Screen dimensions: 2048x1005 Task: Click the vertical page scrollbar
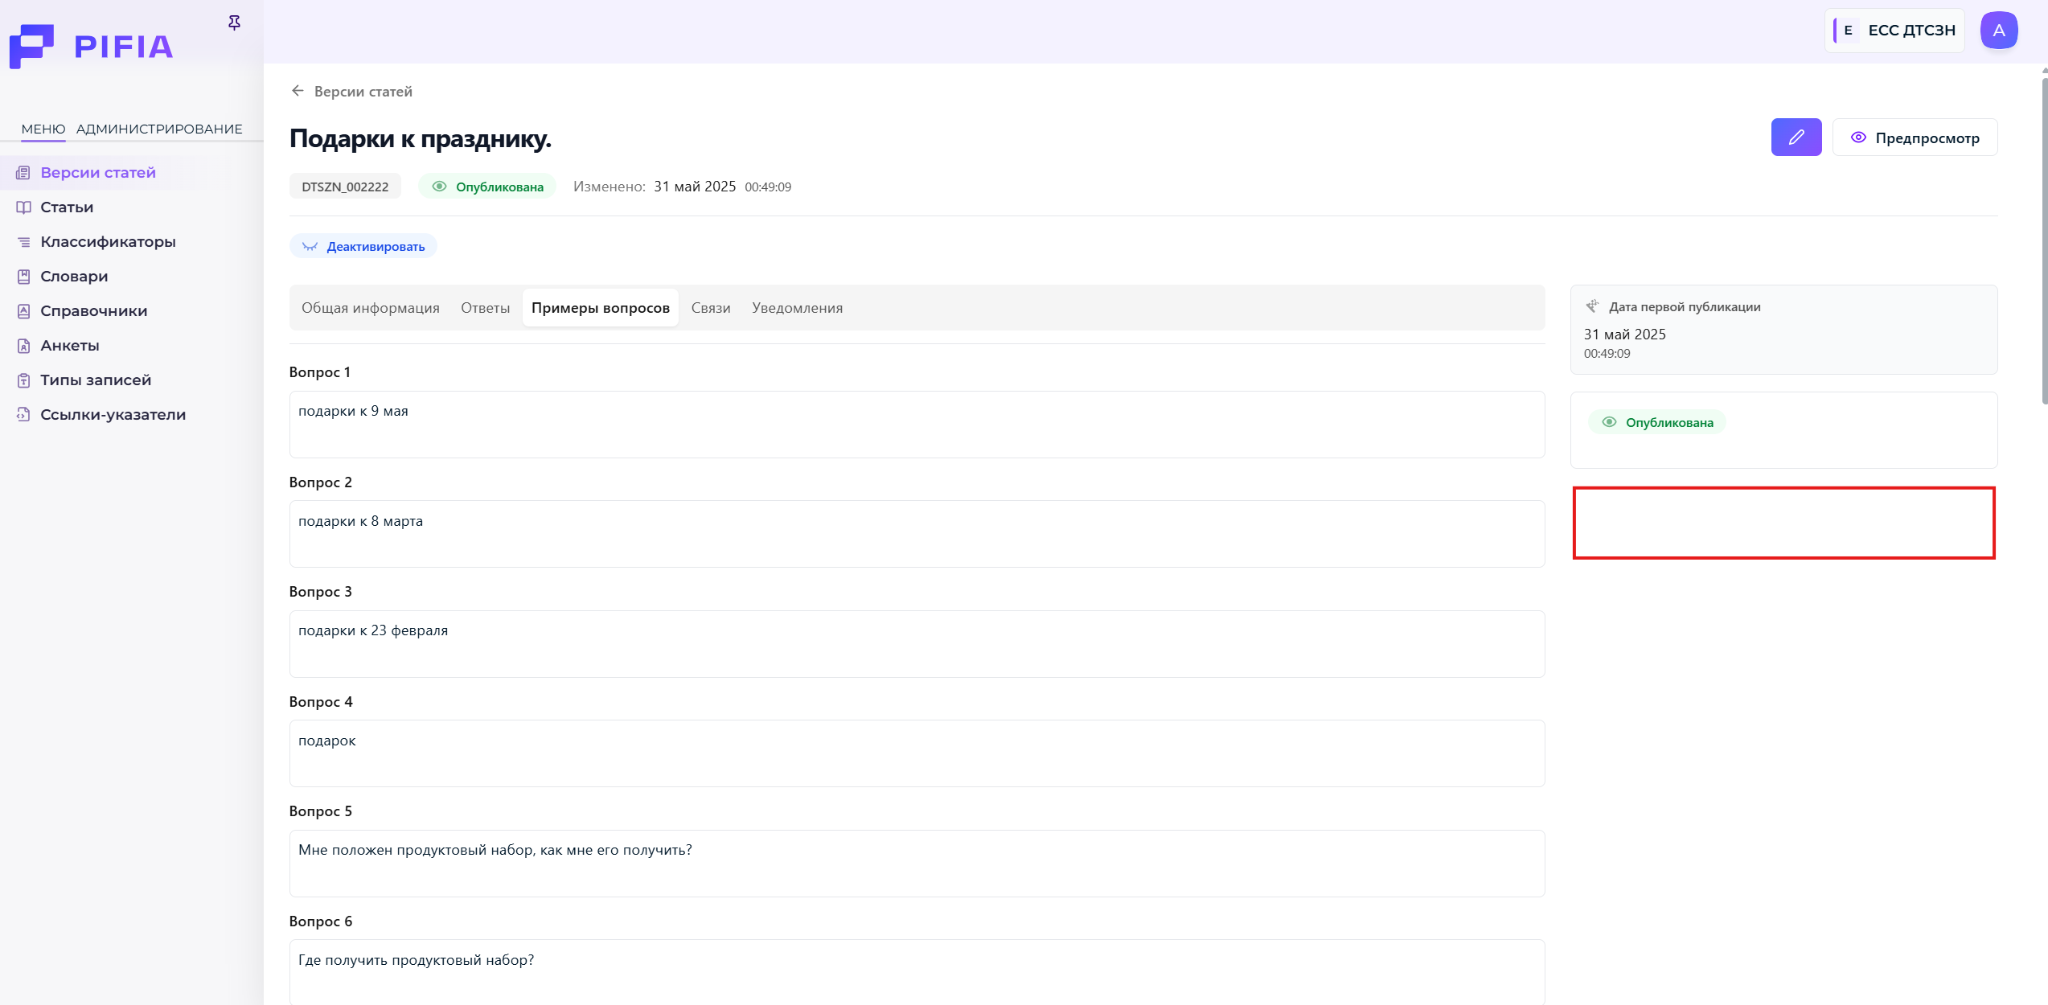[x=2043, y=240]
